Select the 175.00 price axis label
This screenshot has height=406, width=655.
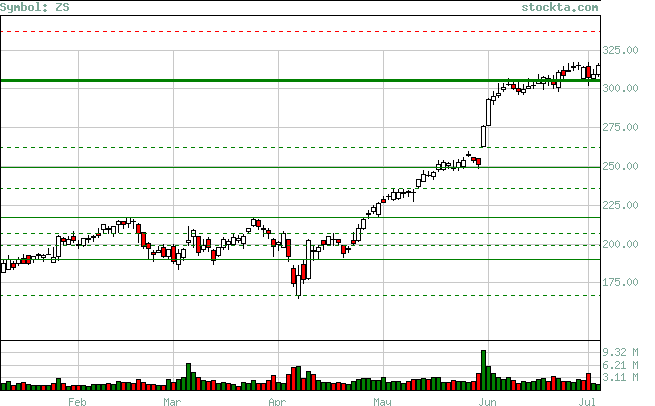tap(620, 282)
